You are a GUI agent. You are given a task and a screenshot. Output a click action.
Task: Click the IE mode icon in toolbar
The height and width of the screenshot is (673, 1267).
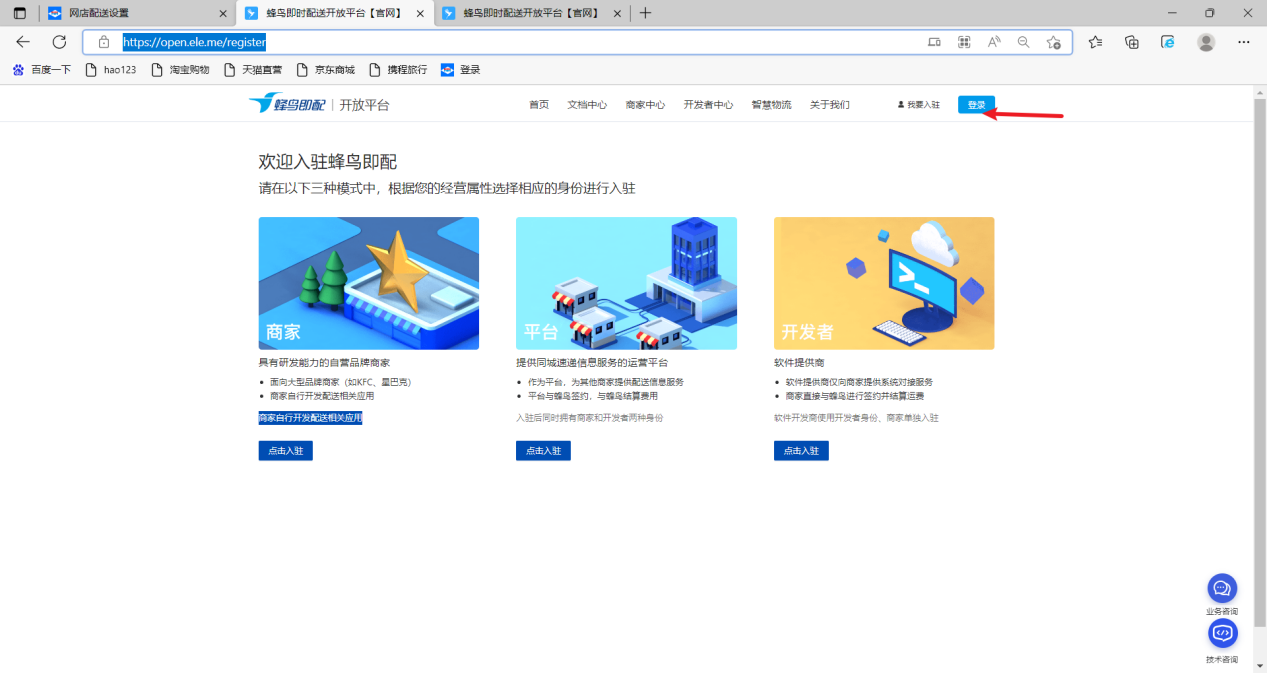[1167, 42]
